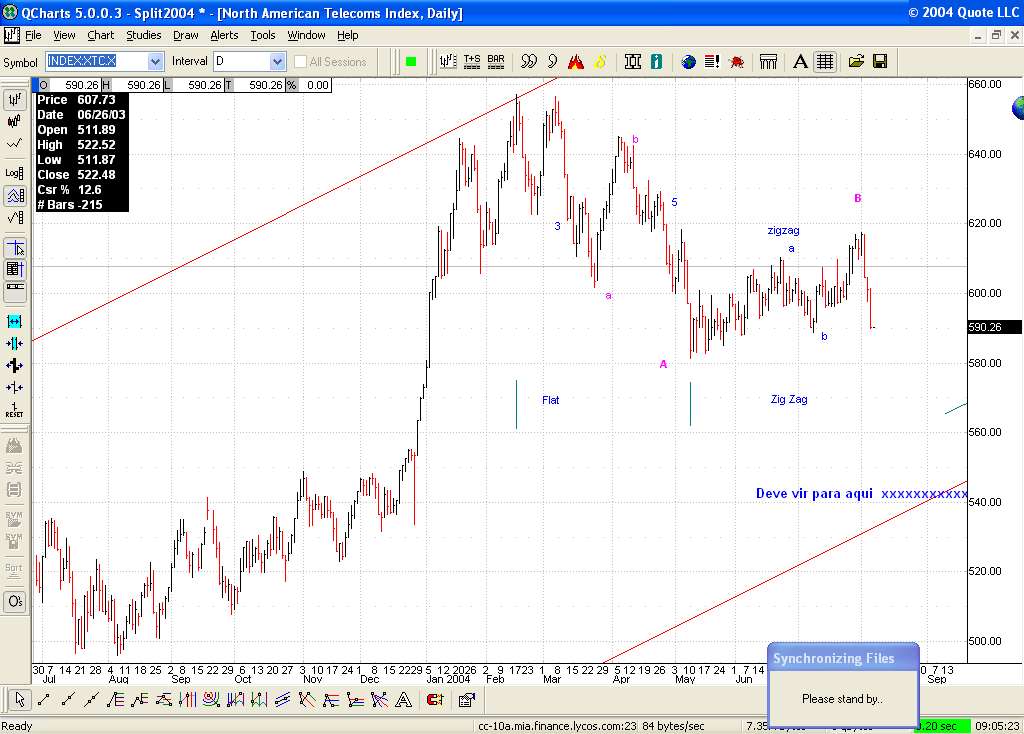Image resolution: width=1024 pixels, height=734 pixels.
Task: Open the globe web browser icon
Action: coord(687,61)
